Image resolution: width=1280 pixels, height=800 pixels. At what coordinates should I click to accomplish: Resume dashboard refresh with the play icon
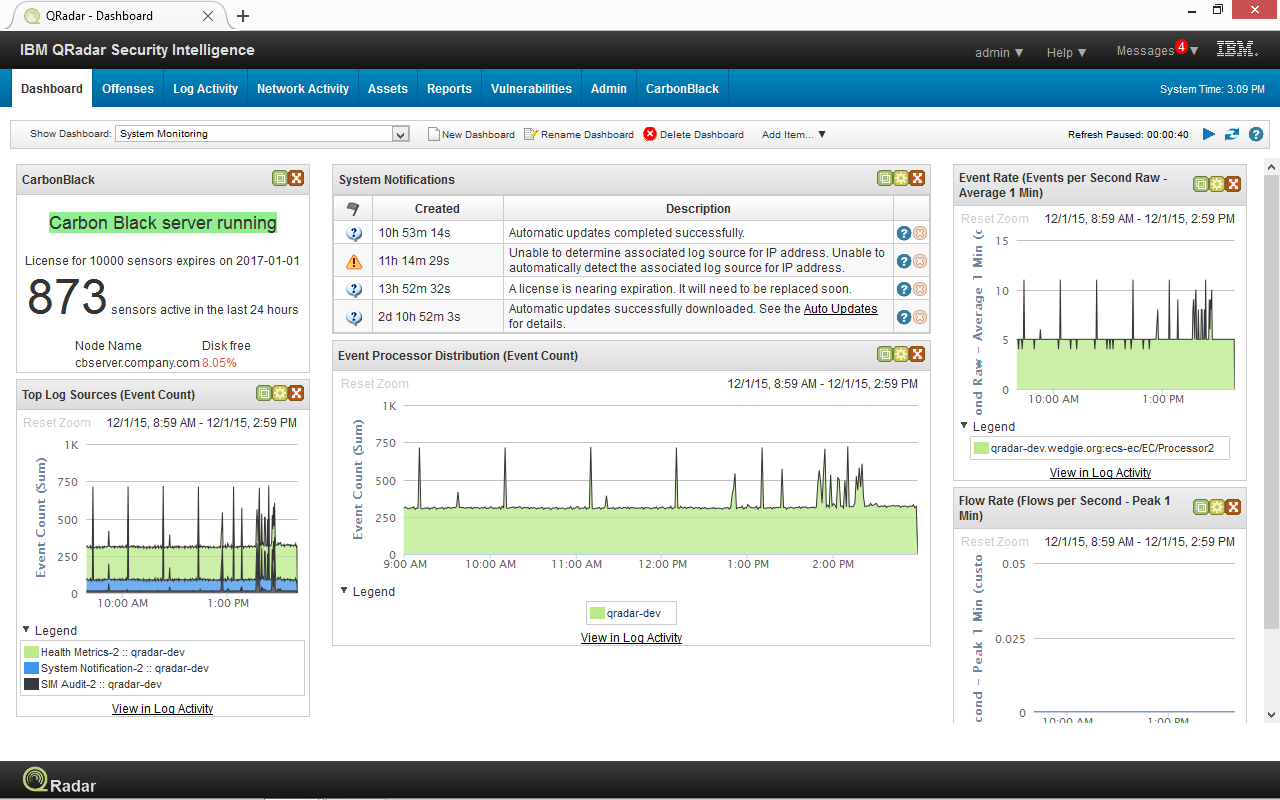(1210, 134)
